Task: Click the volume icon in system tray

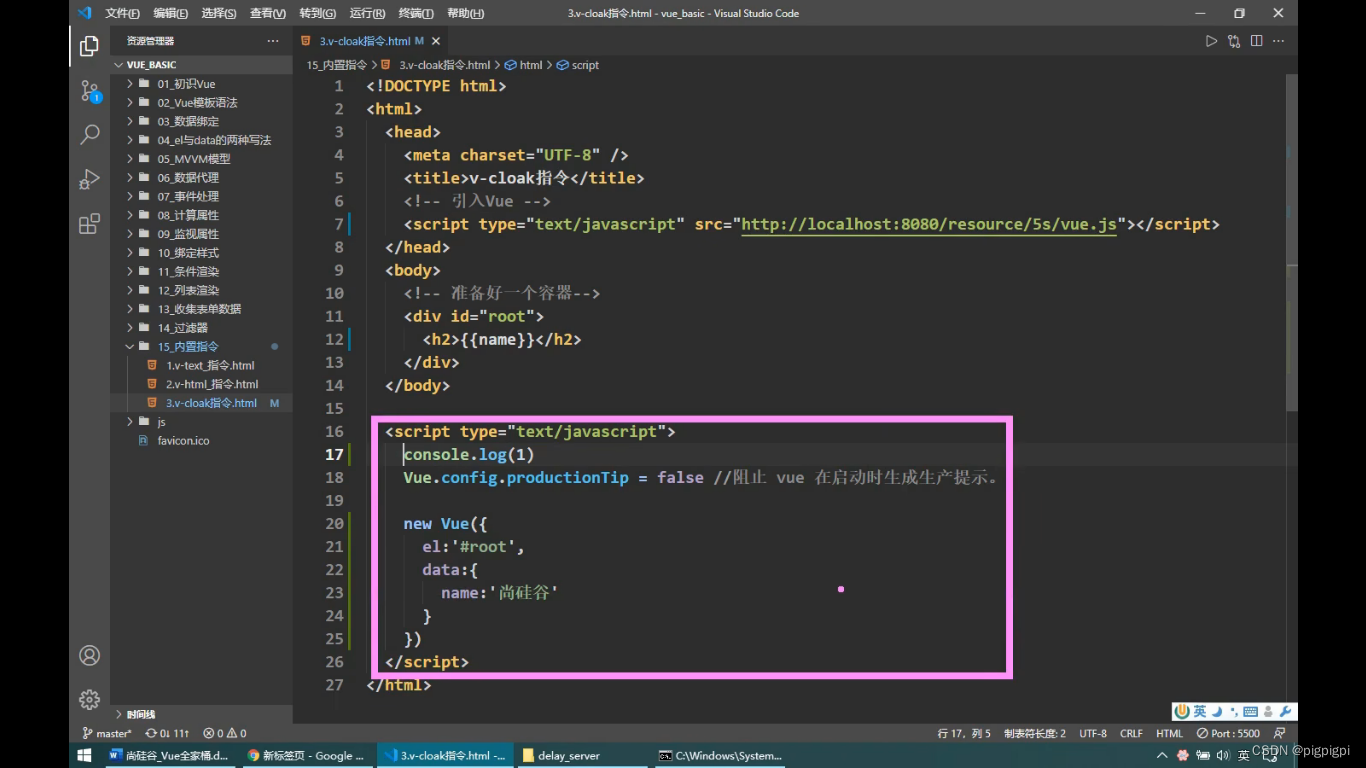Action: point(1222,756)
